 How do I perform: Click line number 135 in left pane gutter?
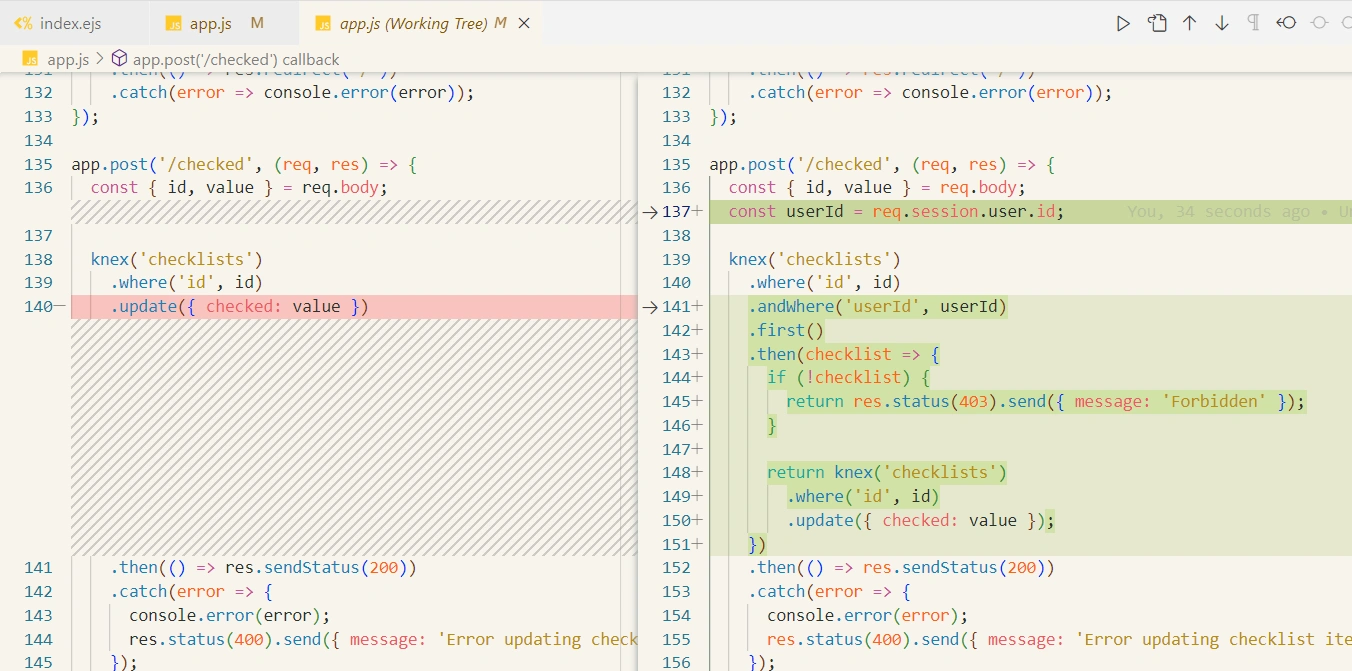coord(38,165)
